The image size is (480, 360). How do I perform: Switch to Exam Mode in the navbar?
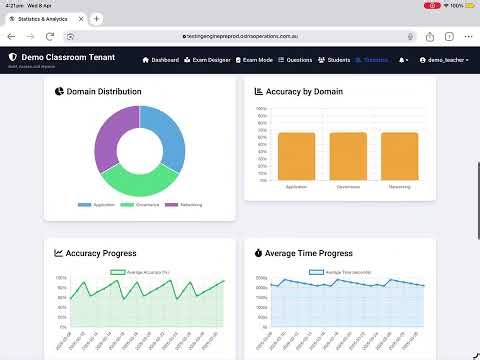[x=254, y=60]
